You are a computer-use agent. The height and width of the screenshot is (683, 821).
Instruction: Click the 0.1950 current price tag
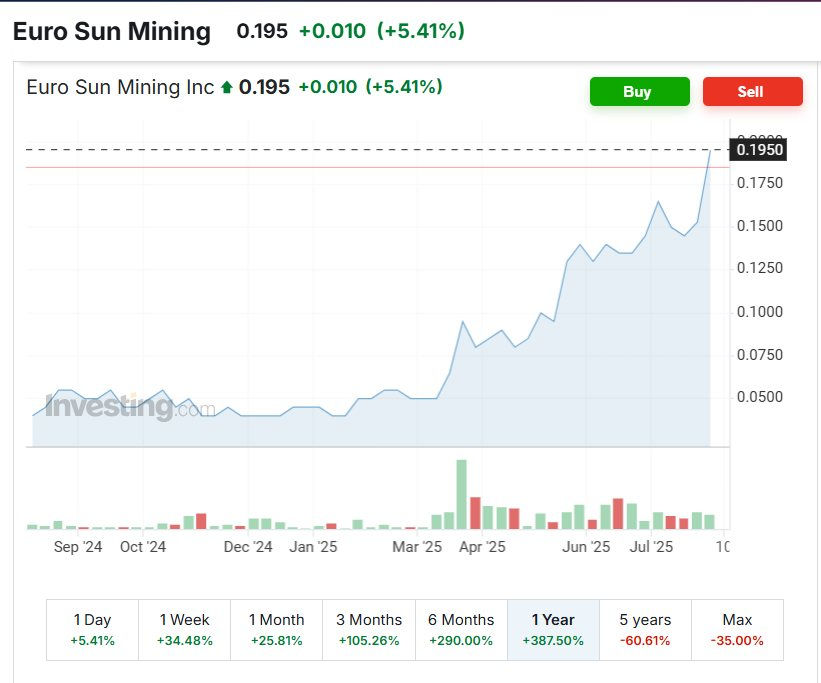tap(760, 149)
